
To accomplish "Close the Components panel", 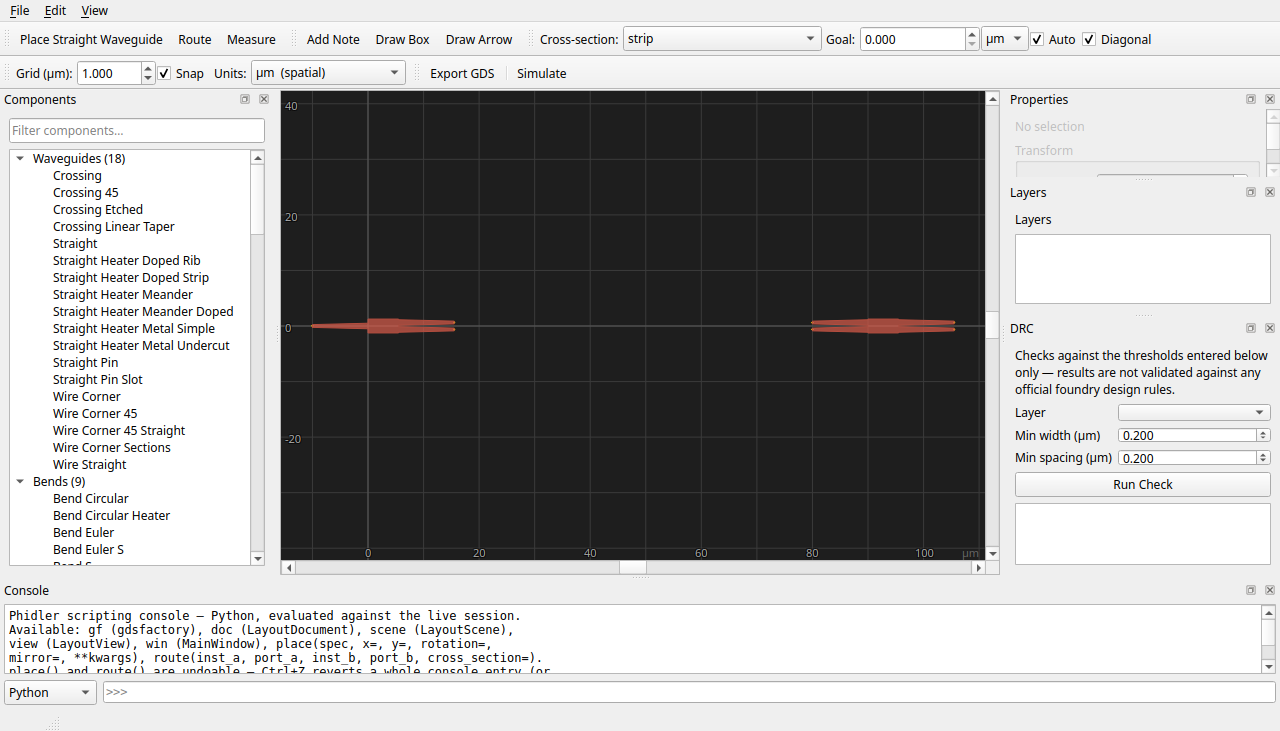I will pos(264,100).
